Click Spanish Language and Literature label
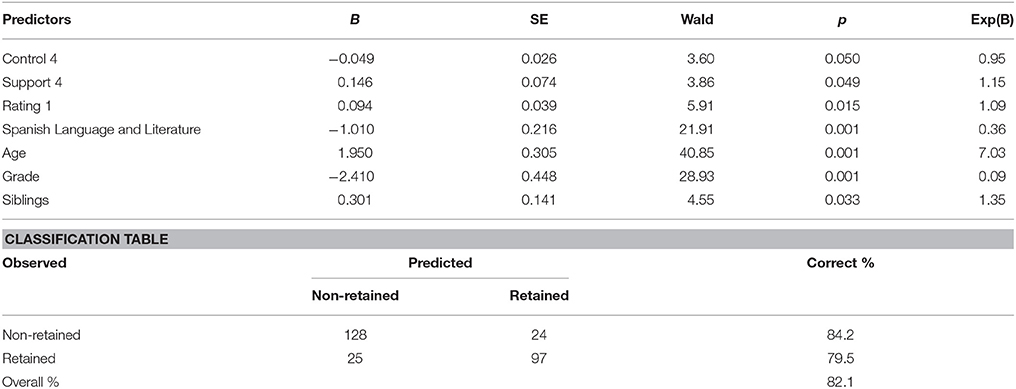The width and height of the screenshot is (1016, 389). click(101, 130)
